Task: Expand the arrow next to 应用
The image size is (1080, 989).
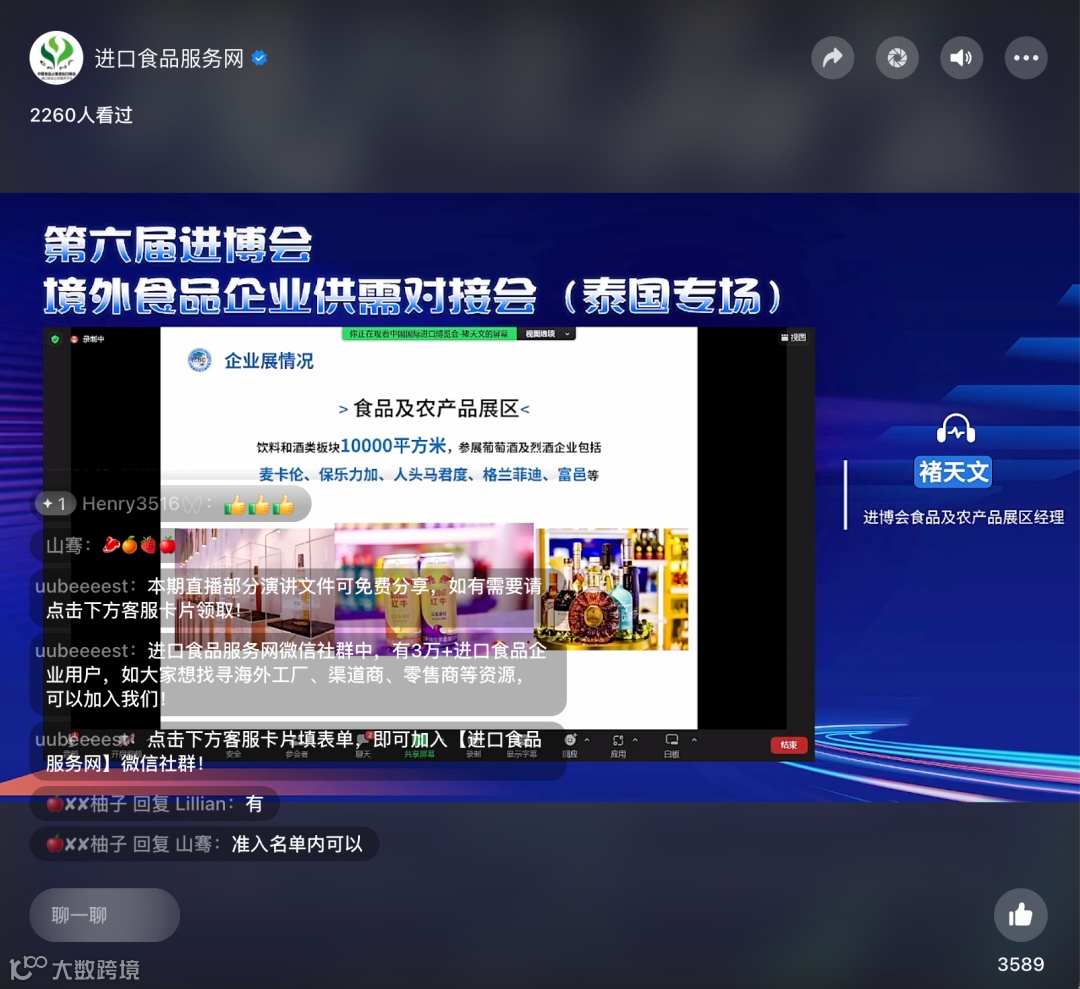Action: tap(635, 740)
